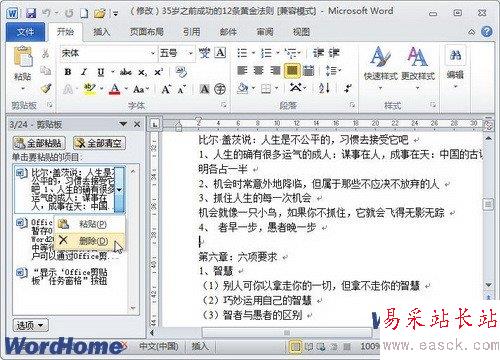
Task: Click the Shrink Font icon
Action: coord(182,89)
